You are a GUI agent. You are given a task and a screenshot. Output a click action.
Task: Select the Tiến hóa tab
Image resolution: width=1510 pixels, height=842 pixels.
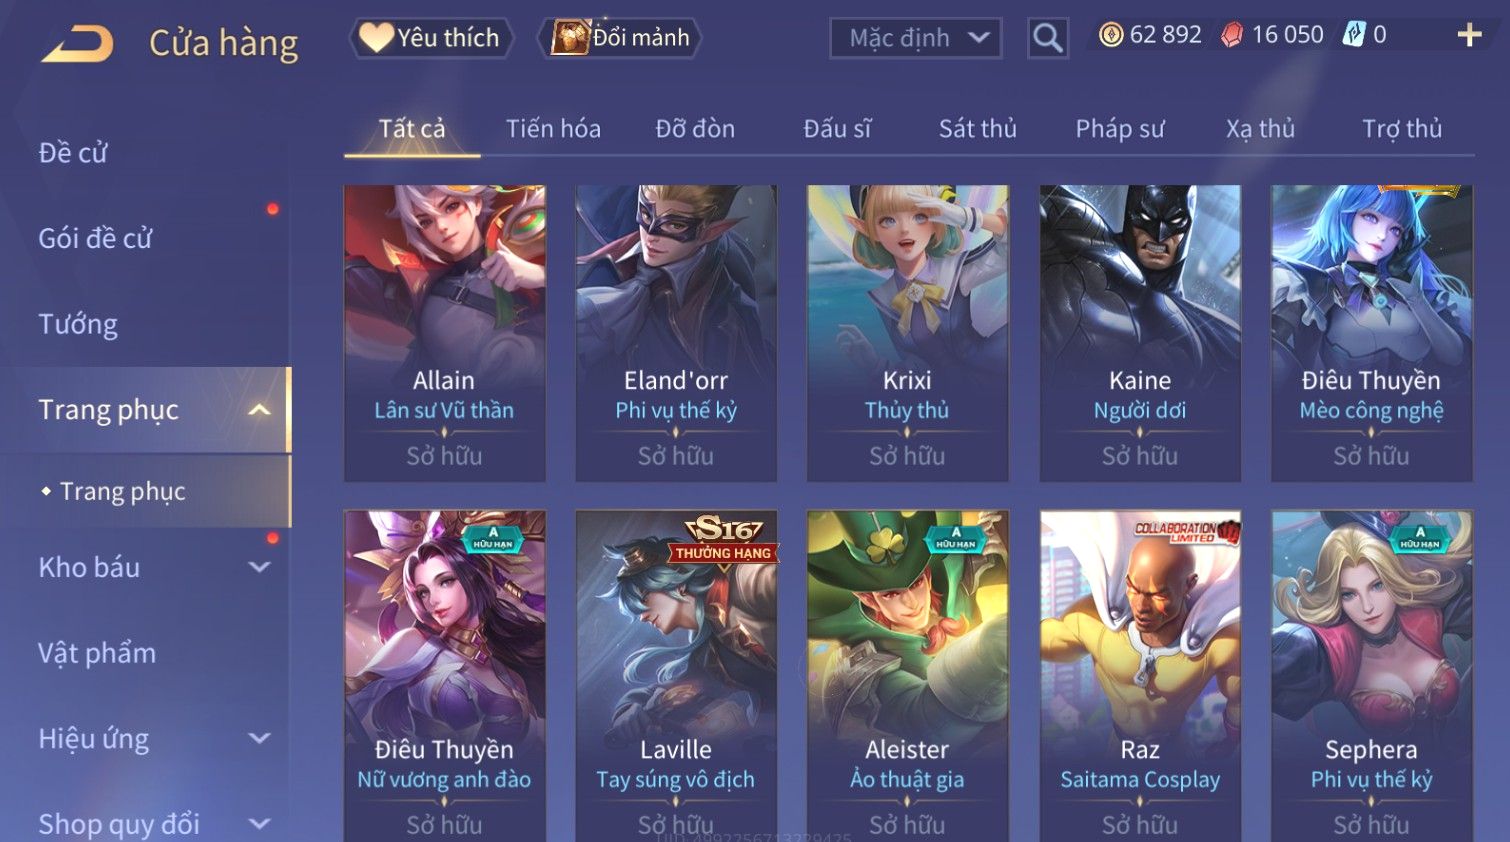tap(553, 129)
